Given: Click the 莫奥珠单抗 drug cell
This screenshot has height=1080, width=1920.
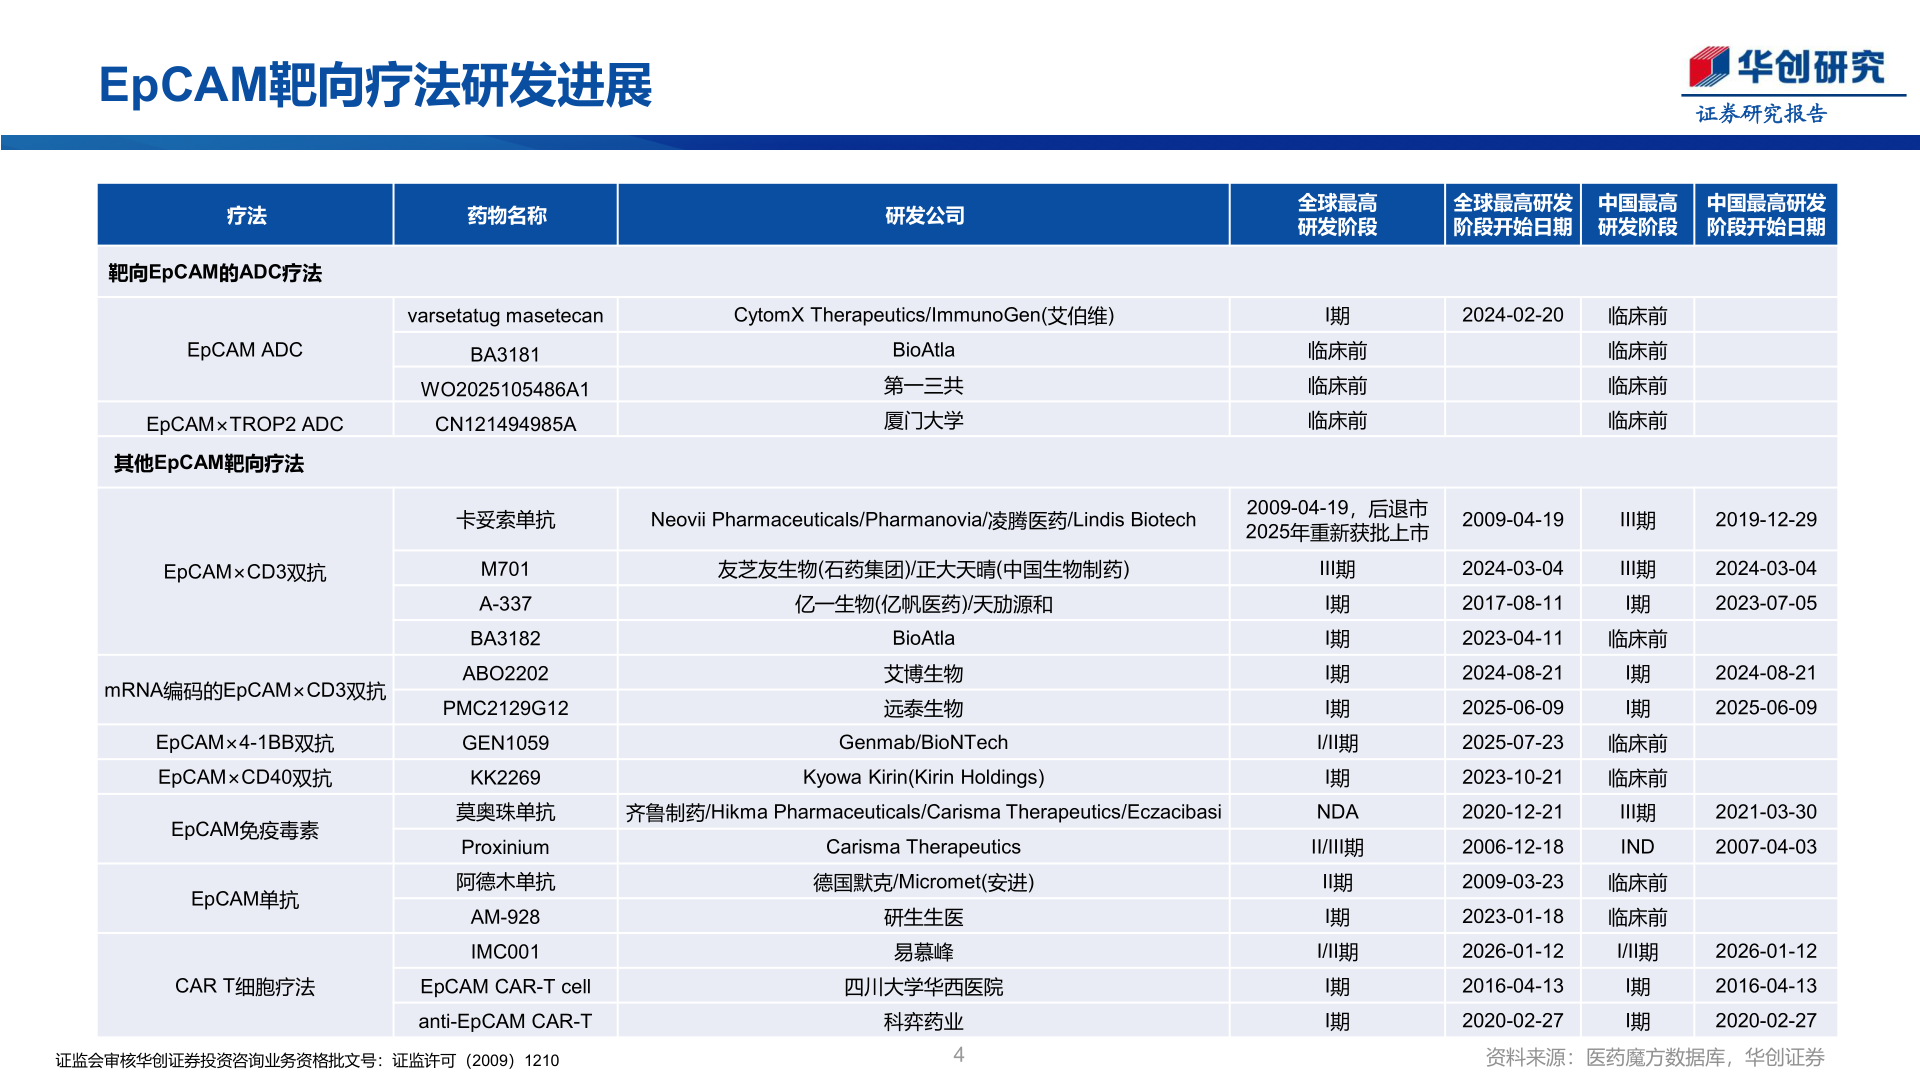Looking at the screenshot, I should coord(506,812).
